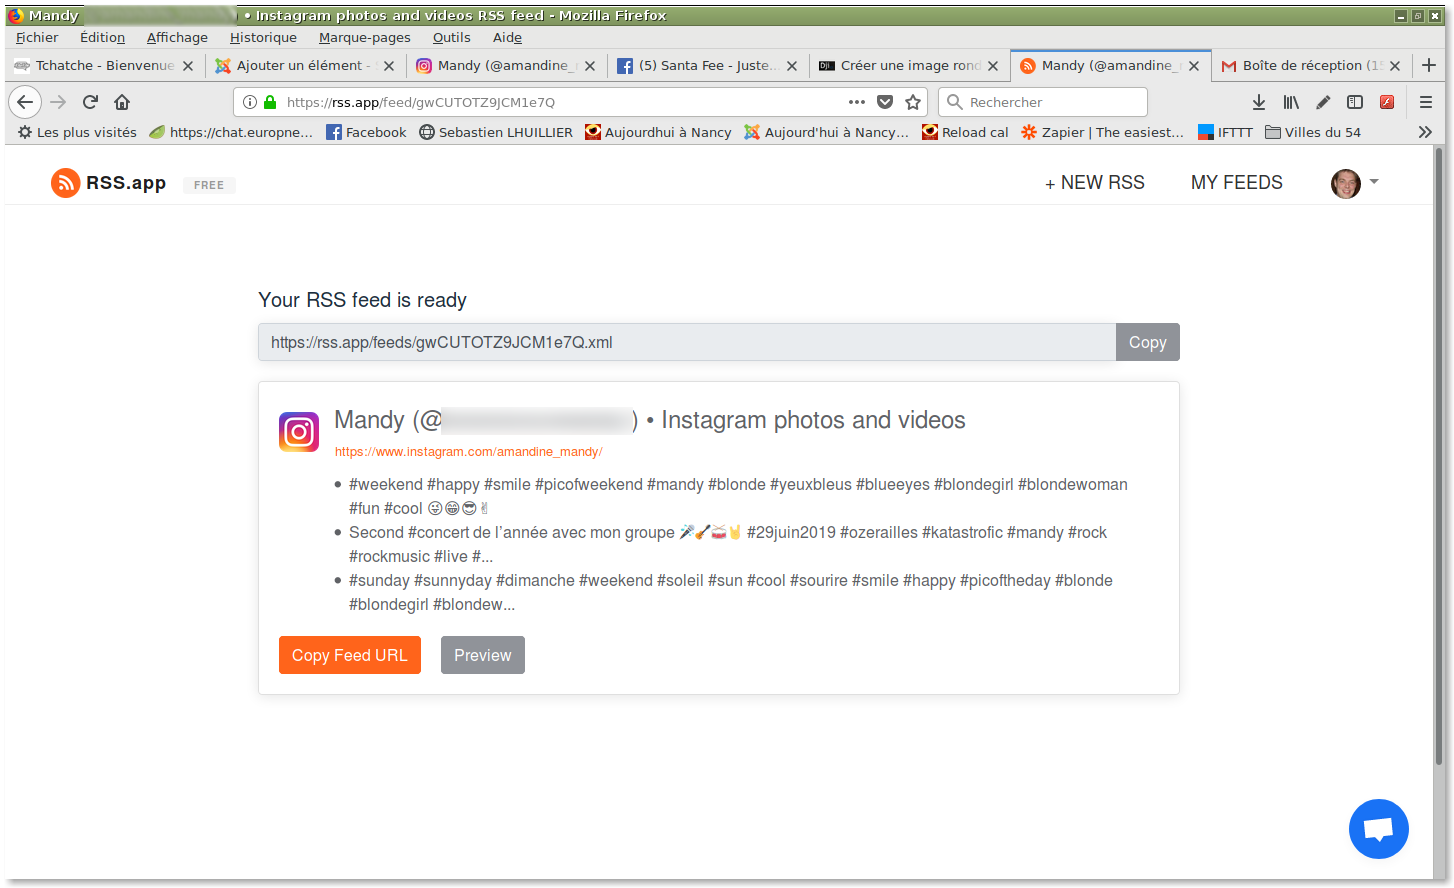This screenshot has width=1454, height=888.
Task: Open the Affichage menu
Action: (177, 37)
